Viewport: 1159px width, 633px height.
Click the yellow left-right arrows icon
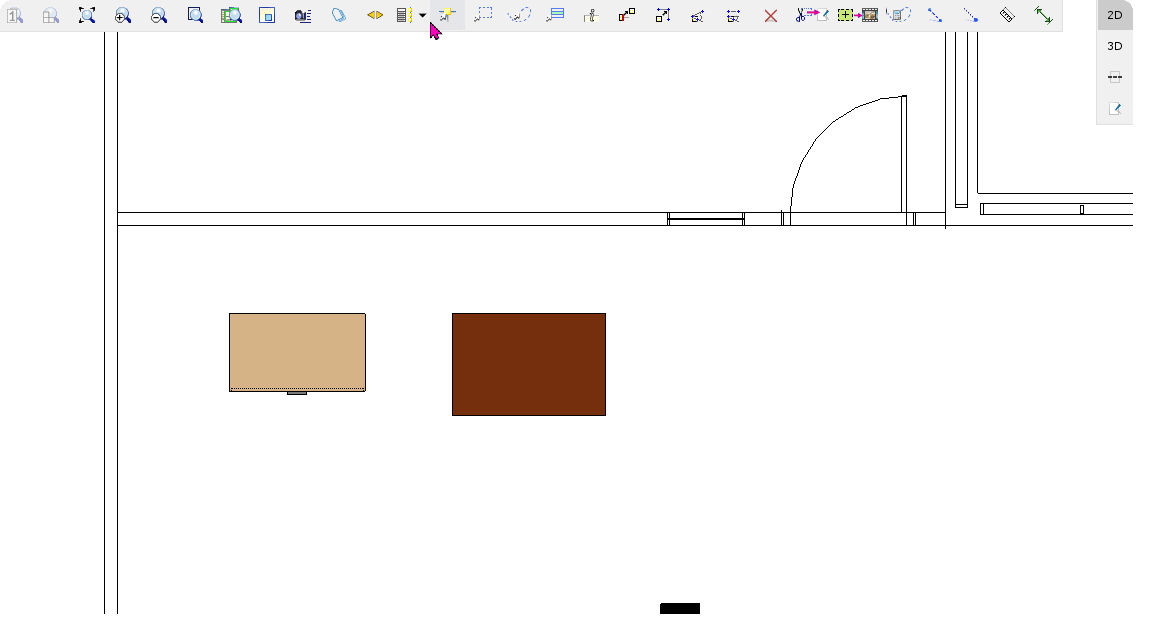pos(375,15)
